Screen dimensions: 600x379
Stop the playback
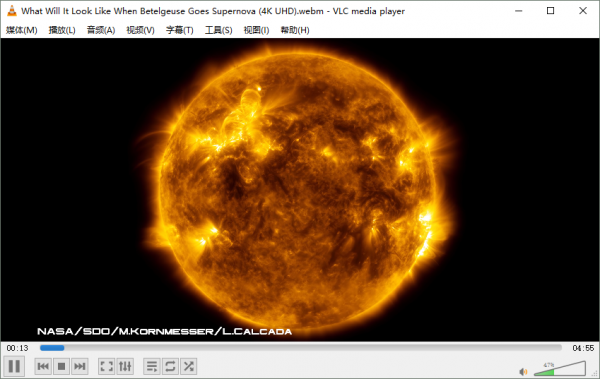61,366
